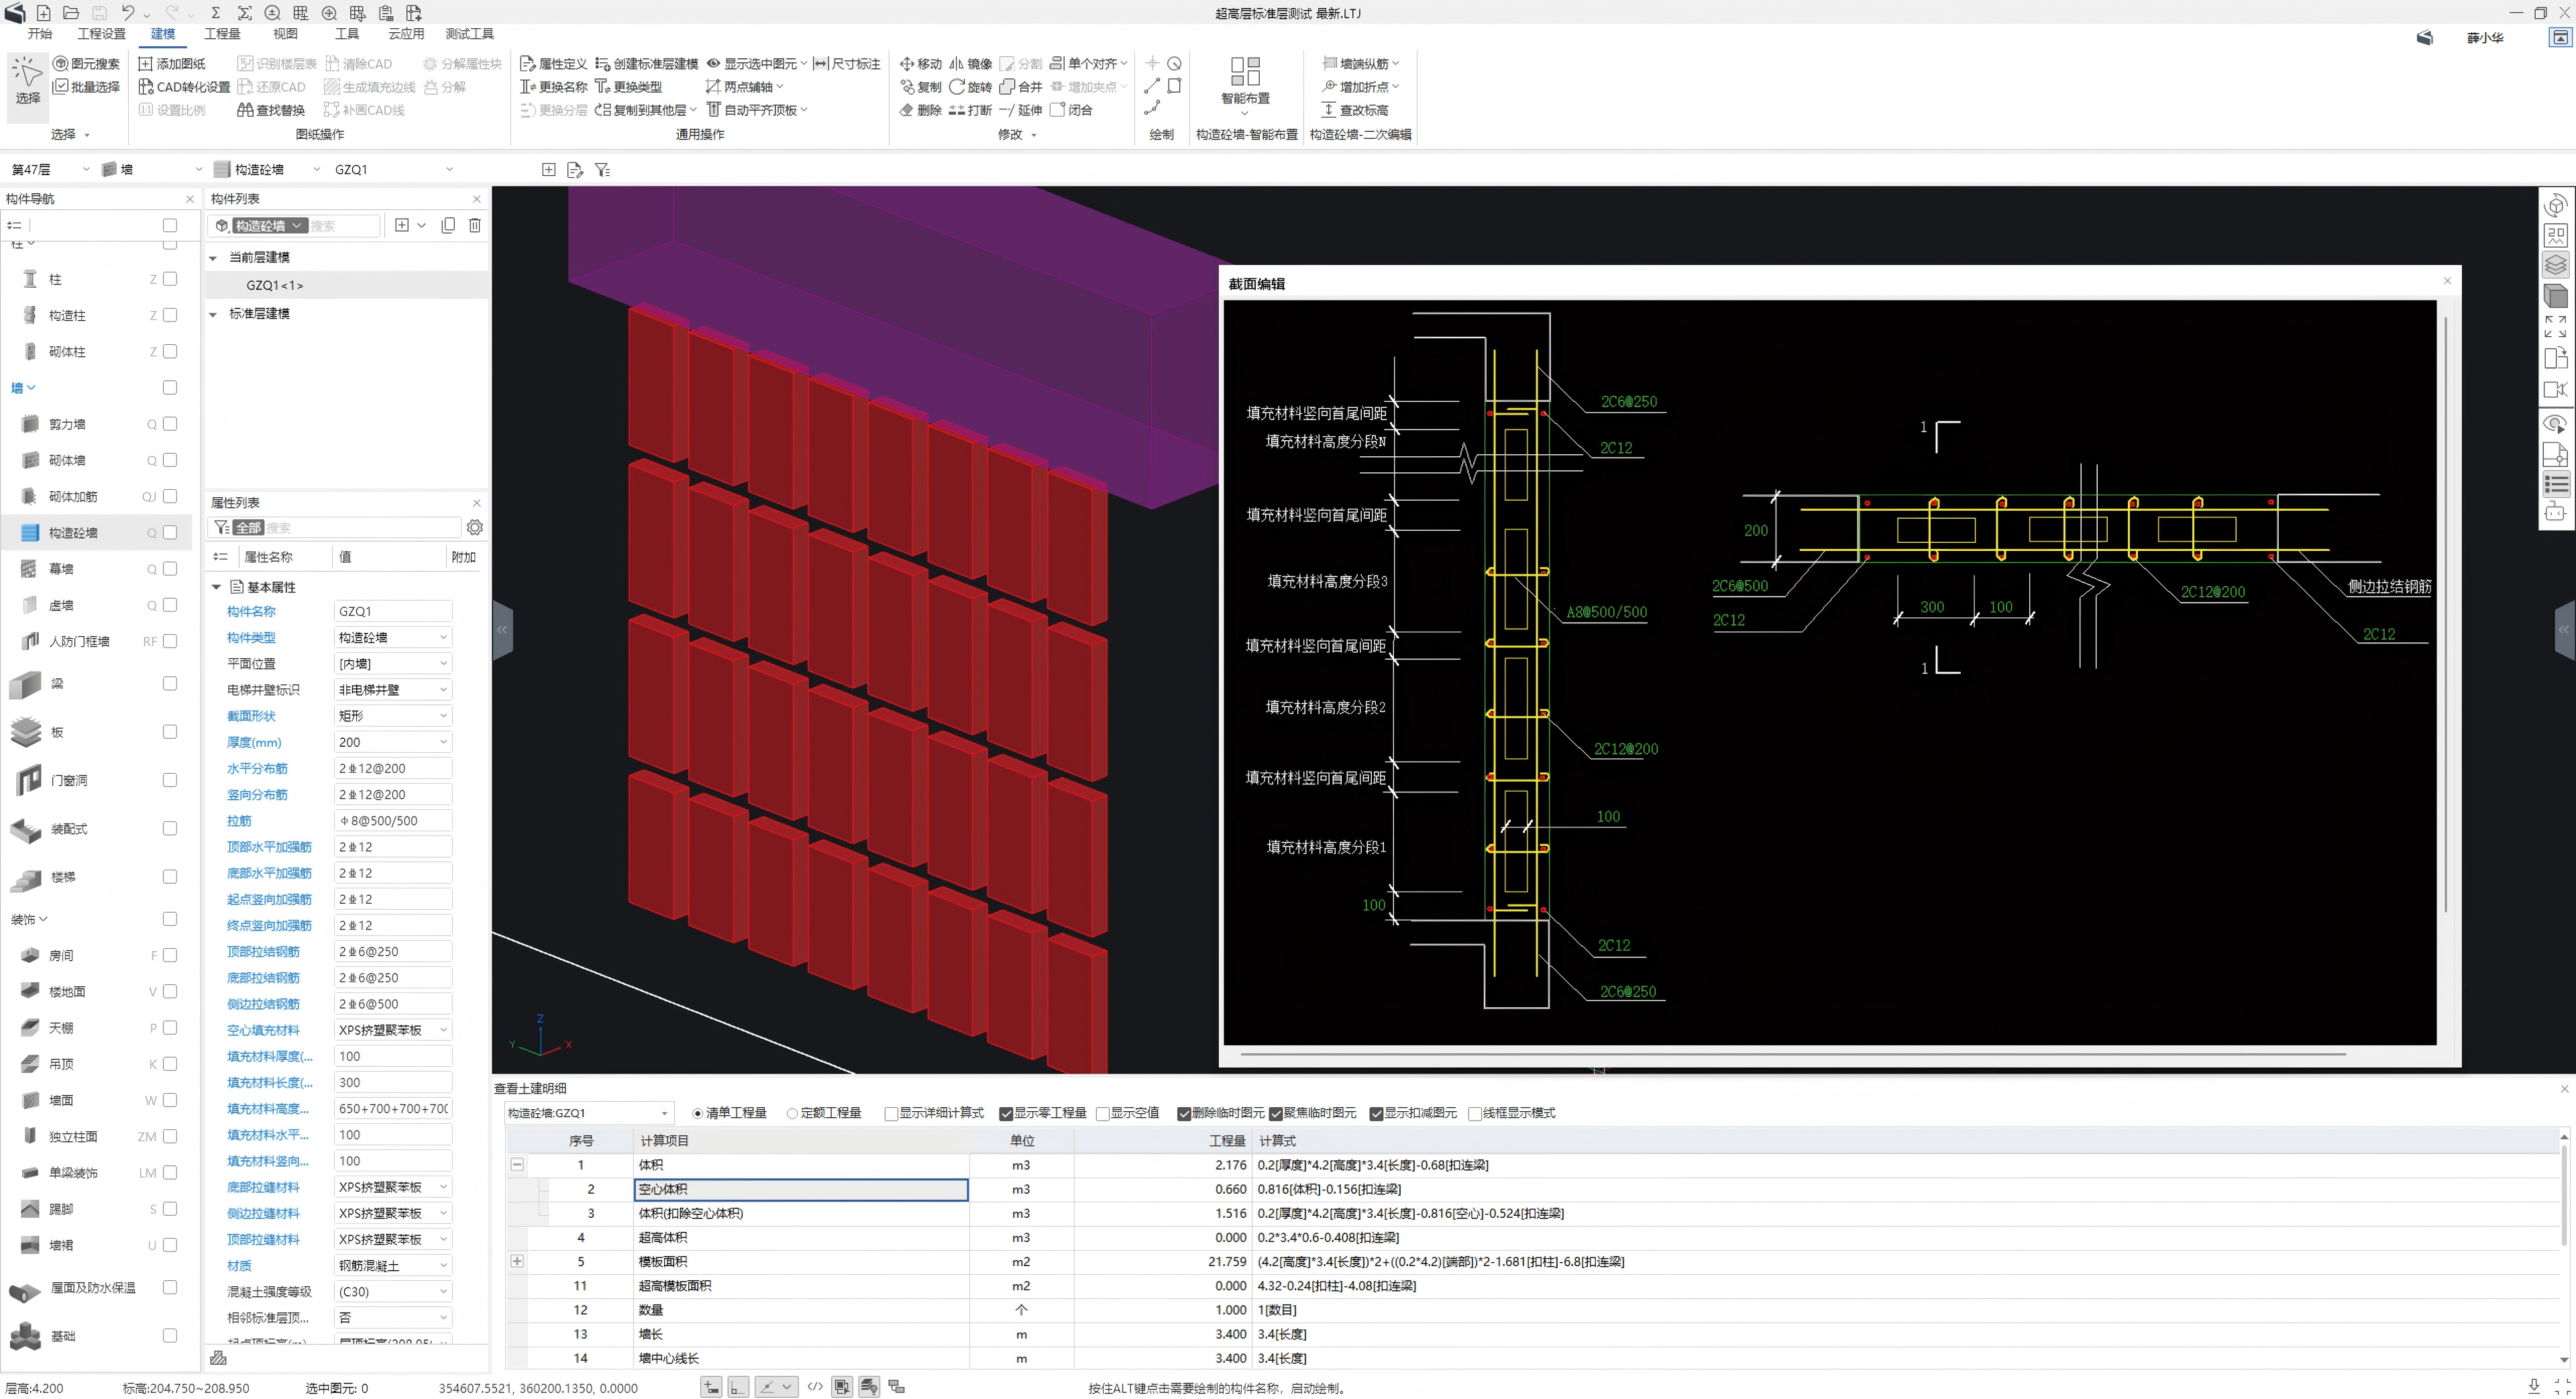Enable 显示详细计算式 checkbox
Screen dimensions: 2576x1399
(891, 1113)
